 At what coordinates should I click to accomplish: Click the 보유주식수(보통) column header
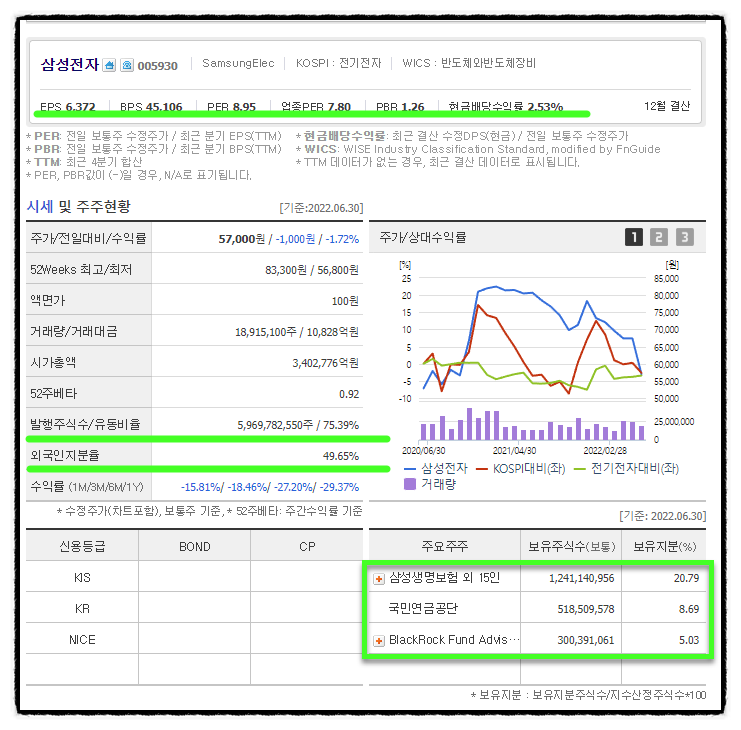click(571, 547)
